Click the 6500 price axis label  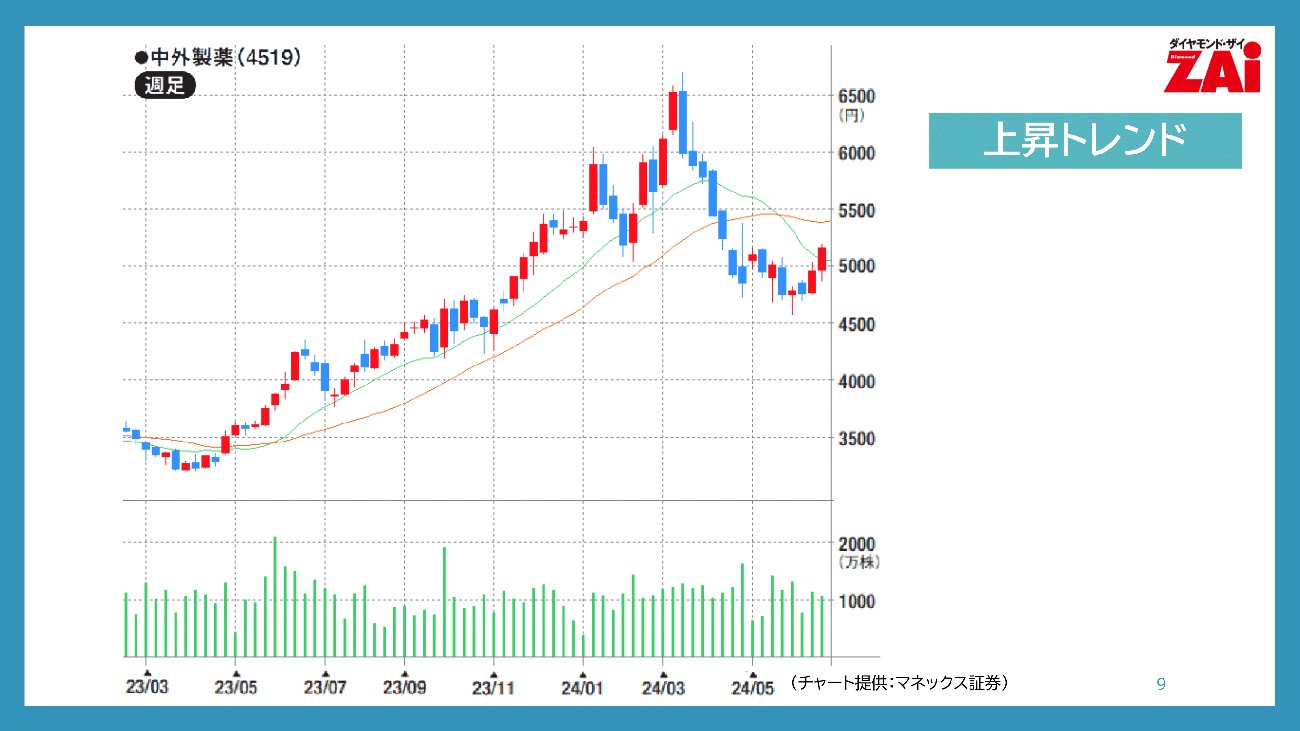[x=856, y=96]
